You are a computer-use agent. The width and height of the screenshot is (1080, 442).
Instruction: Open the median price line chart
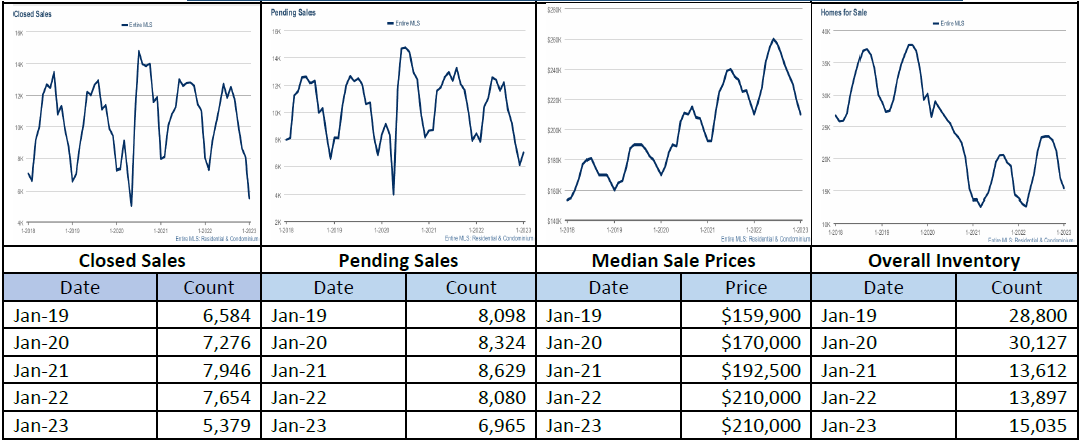[x=674, y=124]
